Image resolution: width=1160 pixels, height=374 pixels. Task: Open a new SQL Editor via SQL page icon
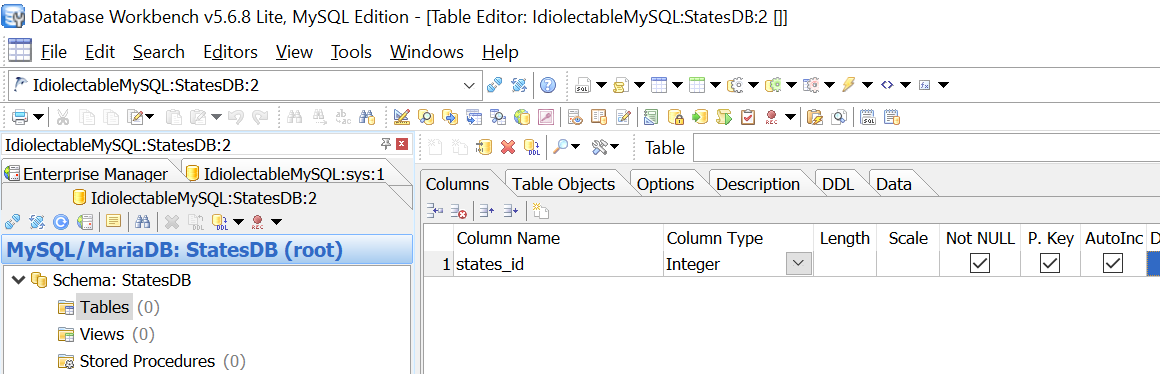point(584,85)
